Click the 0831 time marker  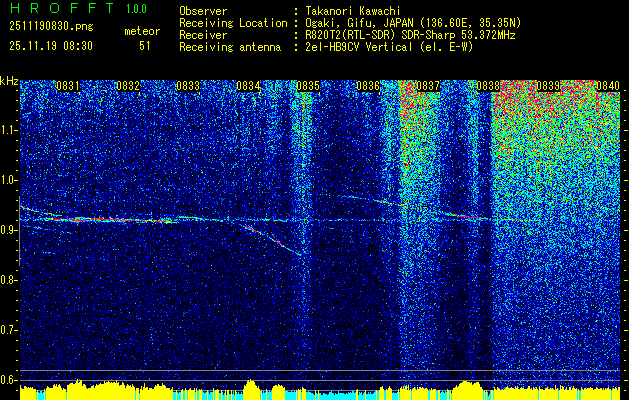pos(67,86)
